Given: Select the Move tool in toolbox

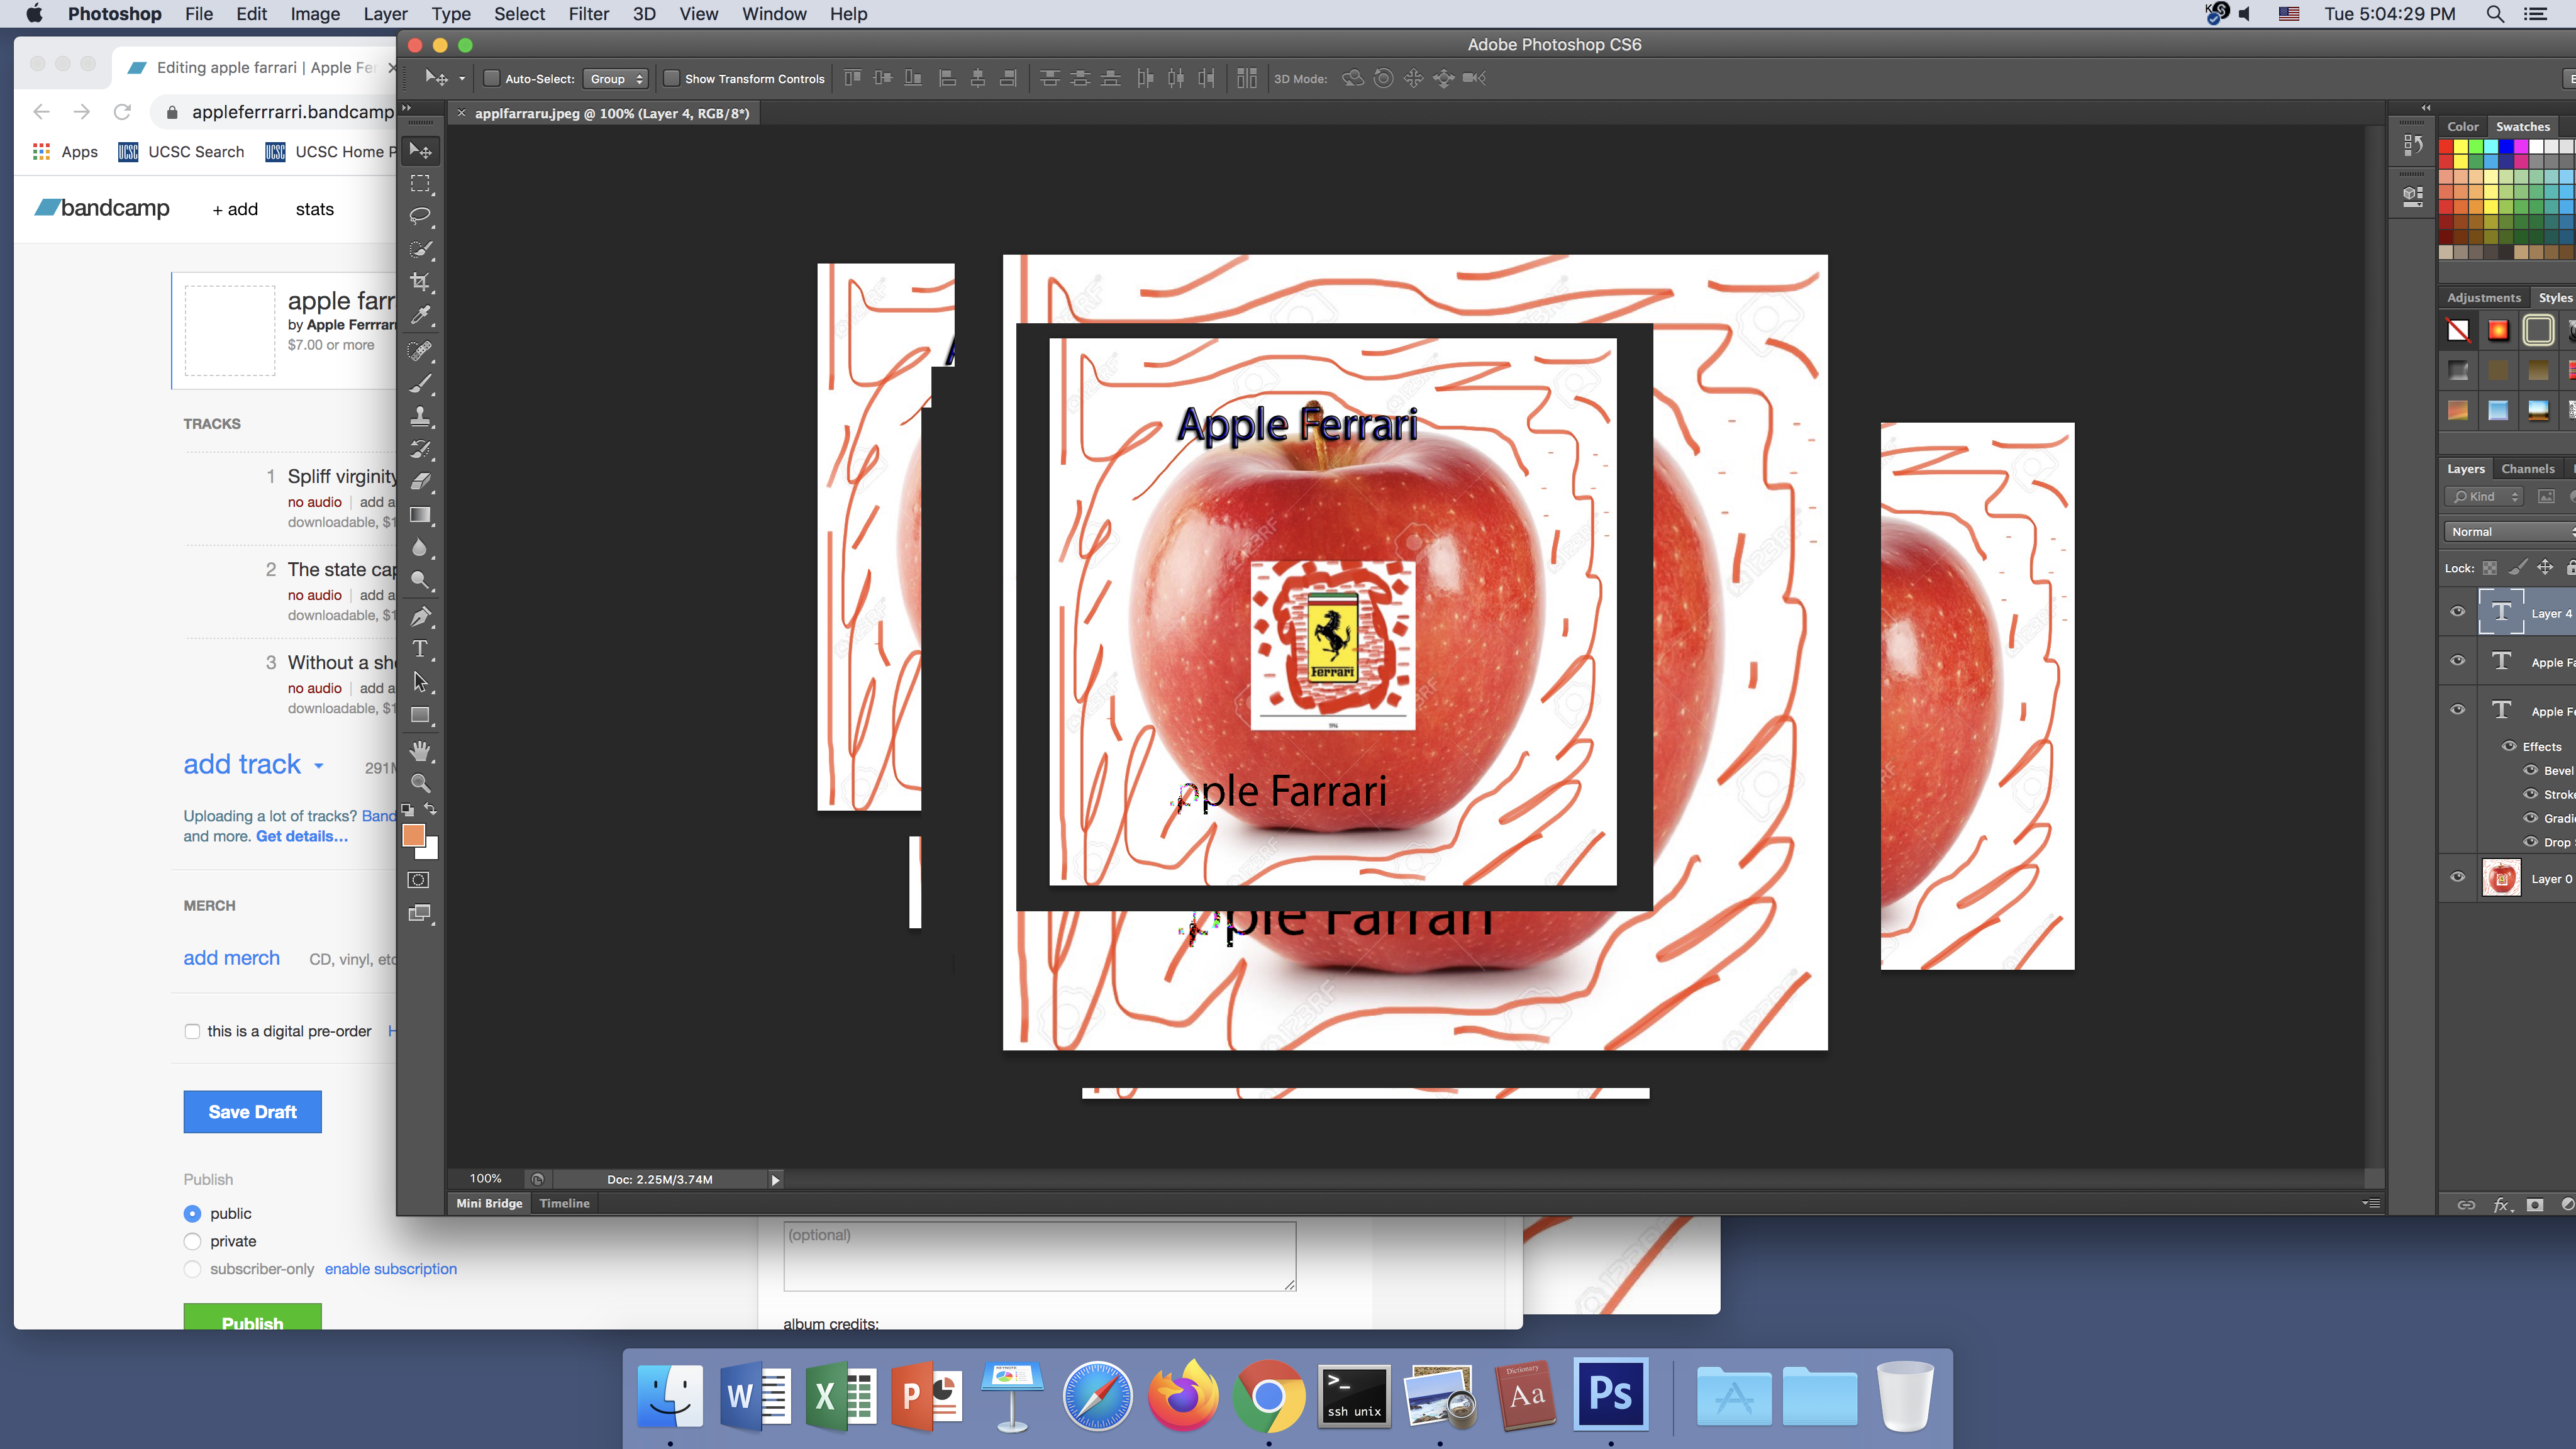Looking at the screenshot, I should pos(420,150).
